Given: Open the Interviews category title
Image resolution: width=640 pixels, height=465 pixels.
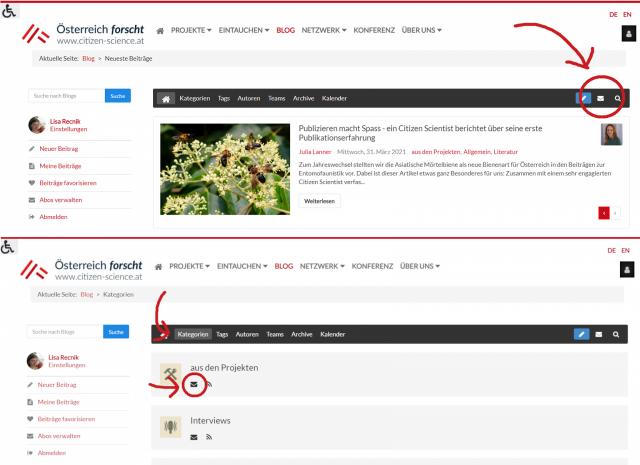Looking at the screenshot, I should (x=210, y=421).
